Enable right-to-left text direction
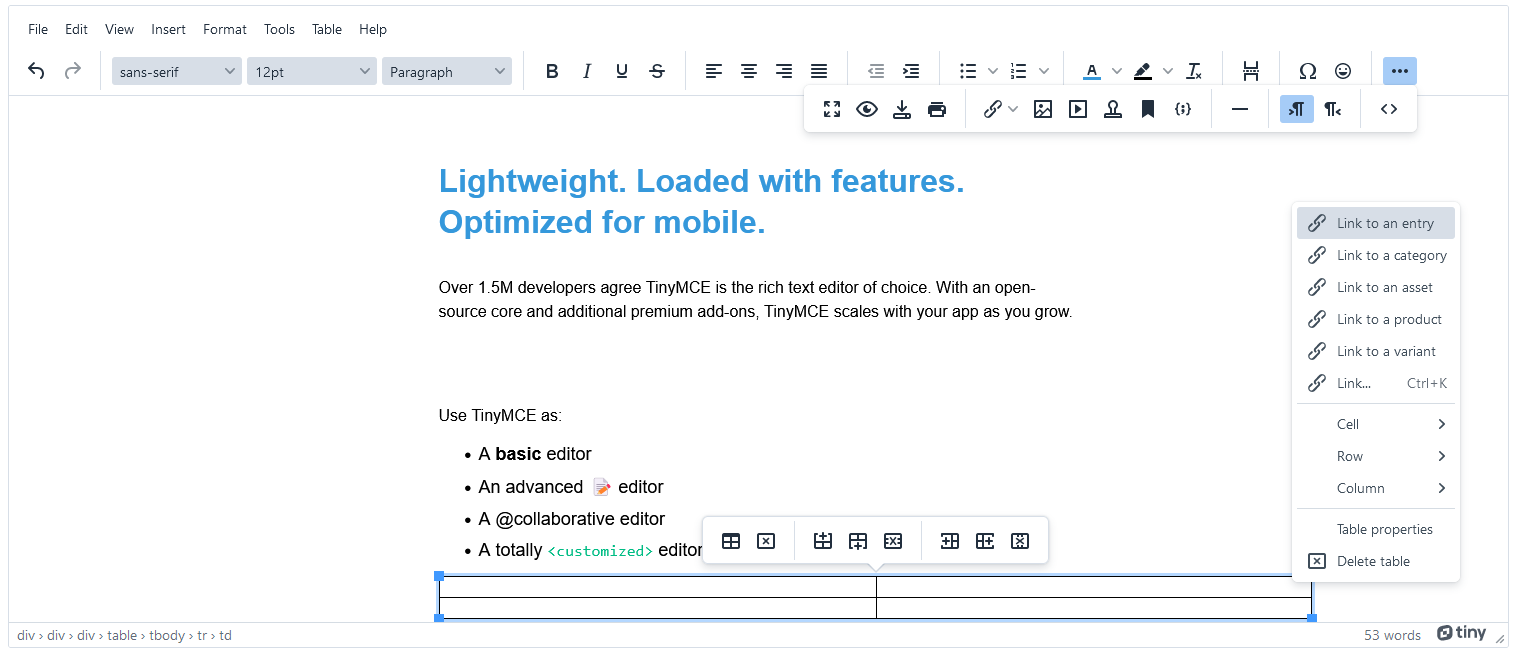The image size is (1518, 654). click(1332, 109)
